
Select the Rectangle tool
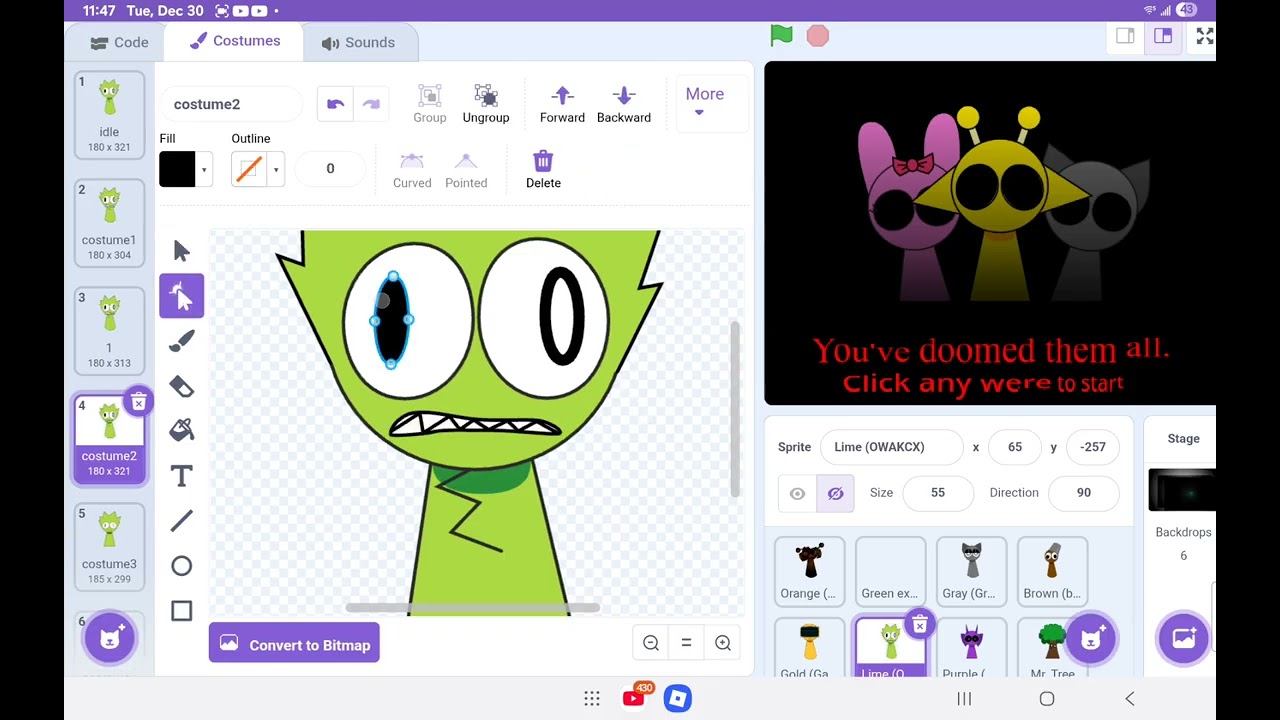181,611
